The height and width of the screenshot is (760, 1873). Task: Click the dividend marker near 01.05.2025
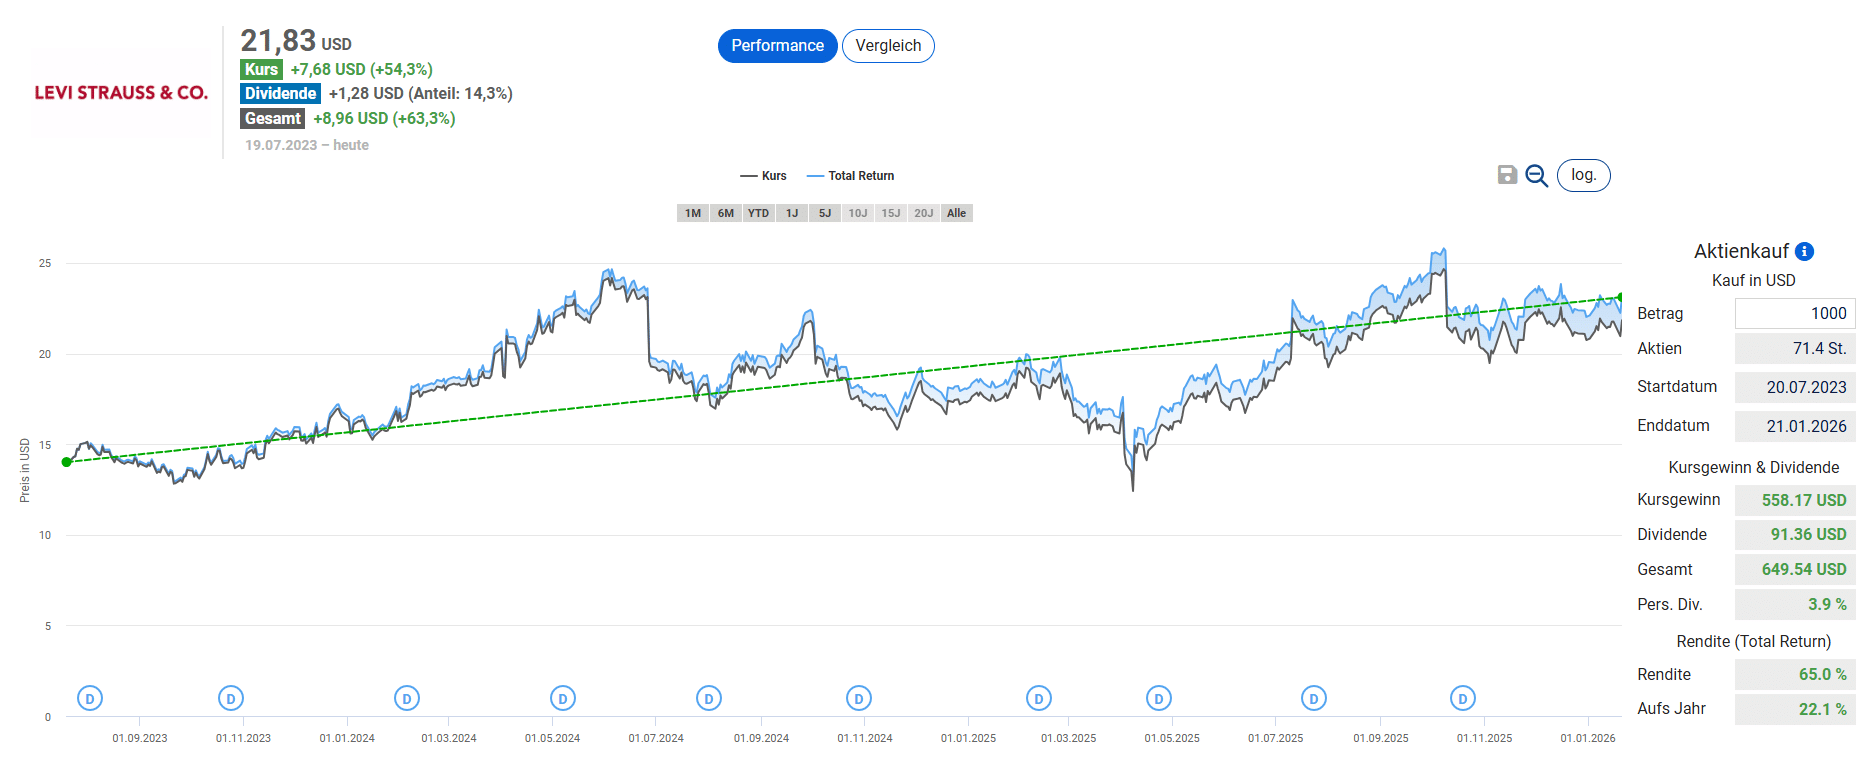(x=1159, y=698)
